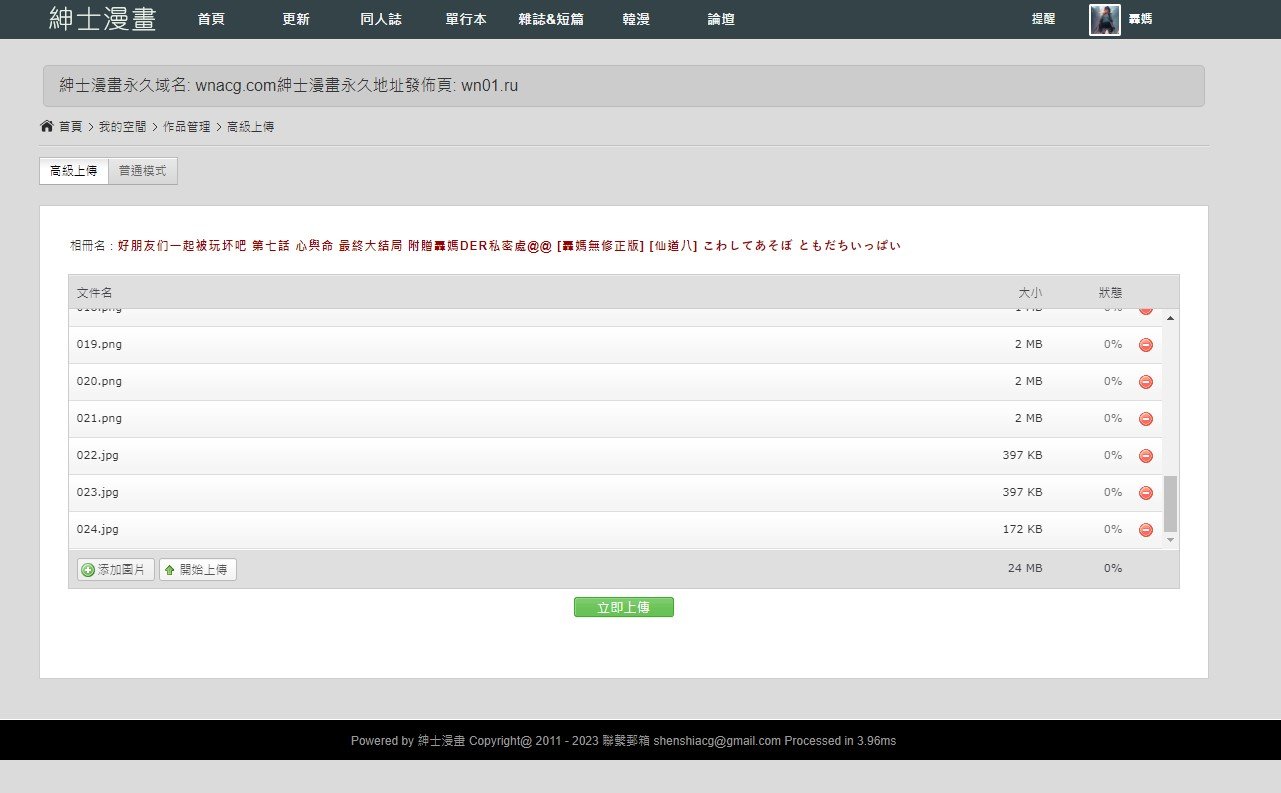Go to 首頁 in the breadcrumb

[70, 127]
